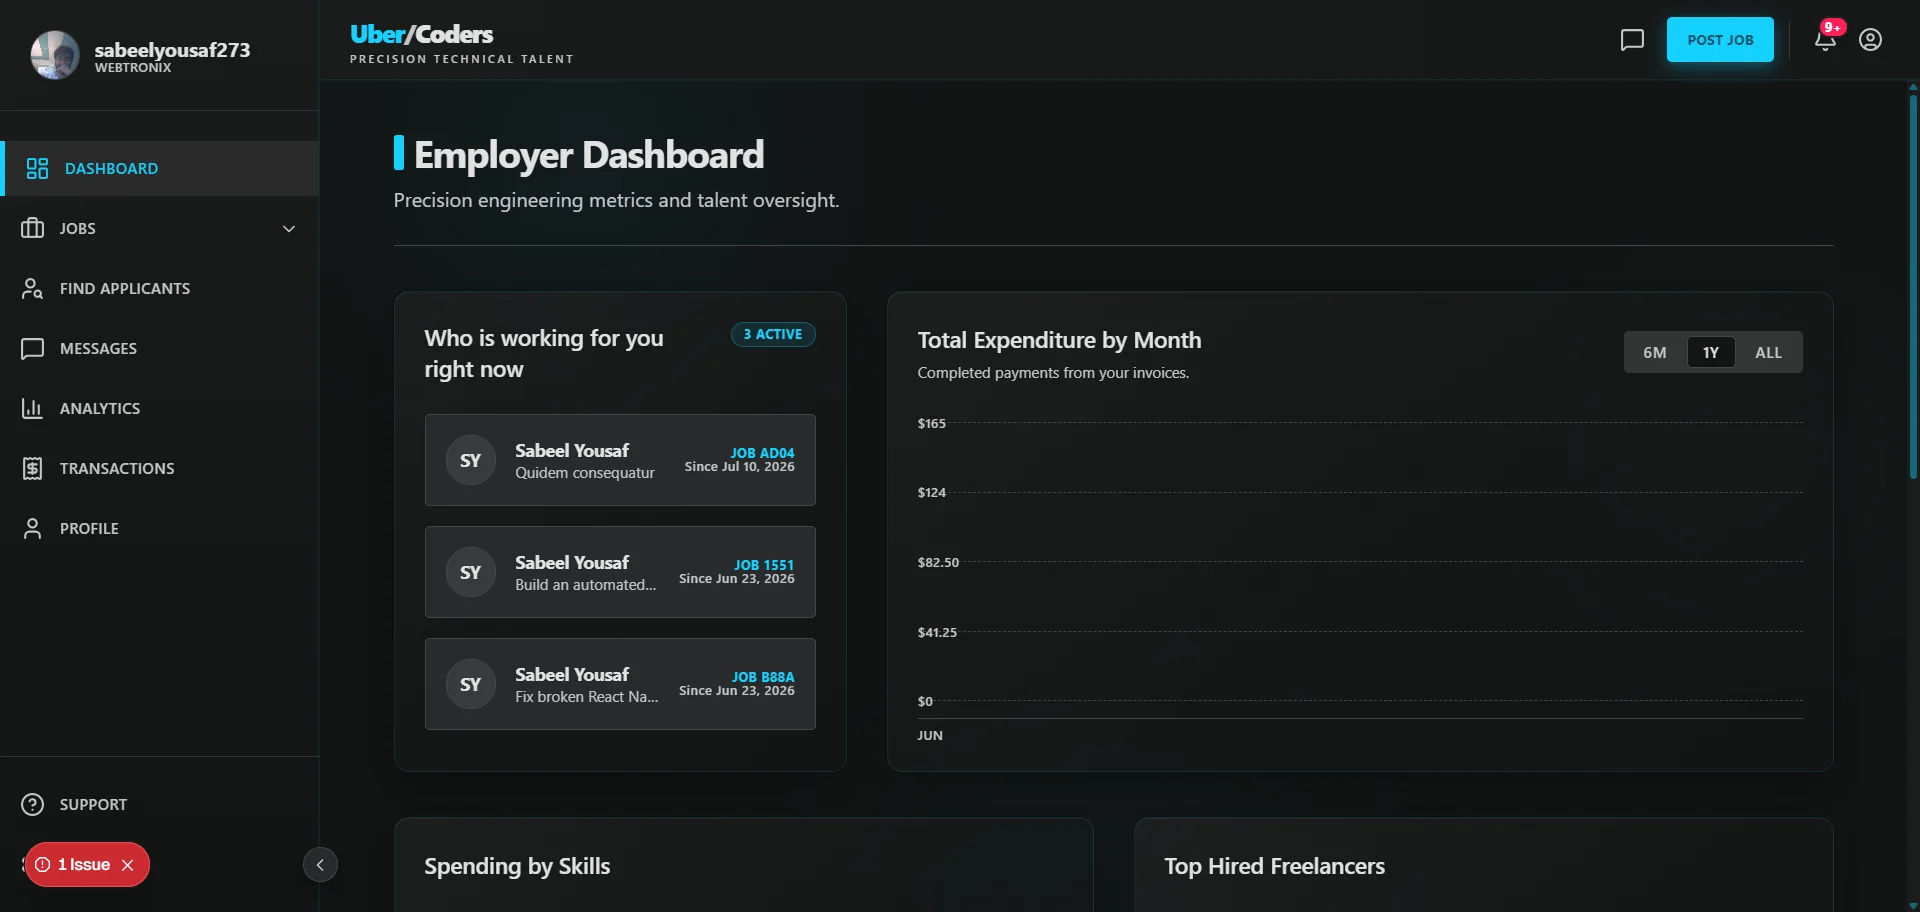Navigate to Find Applicants
The height and width of the screenshot is (912, 1920).
tap(160, 288)
